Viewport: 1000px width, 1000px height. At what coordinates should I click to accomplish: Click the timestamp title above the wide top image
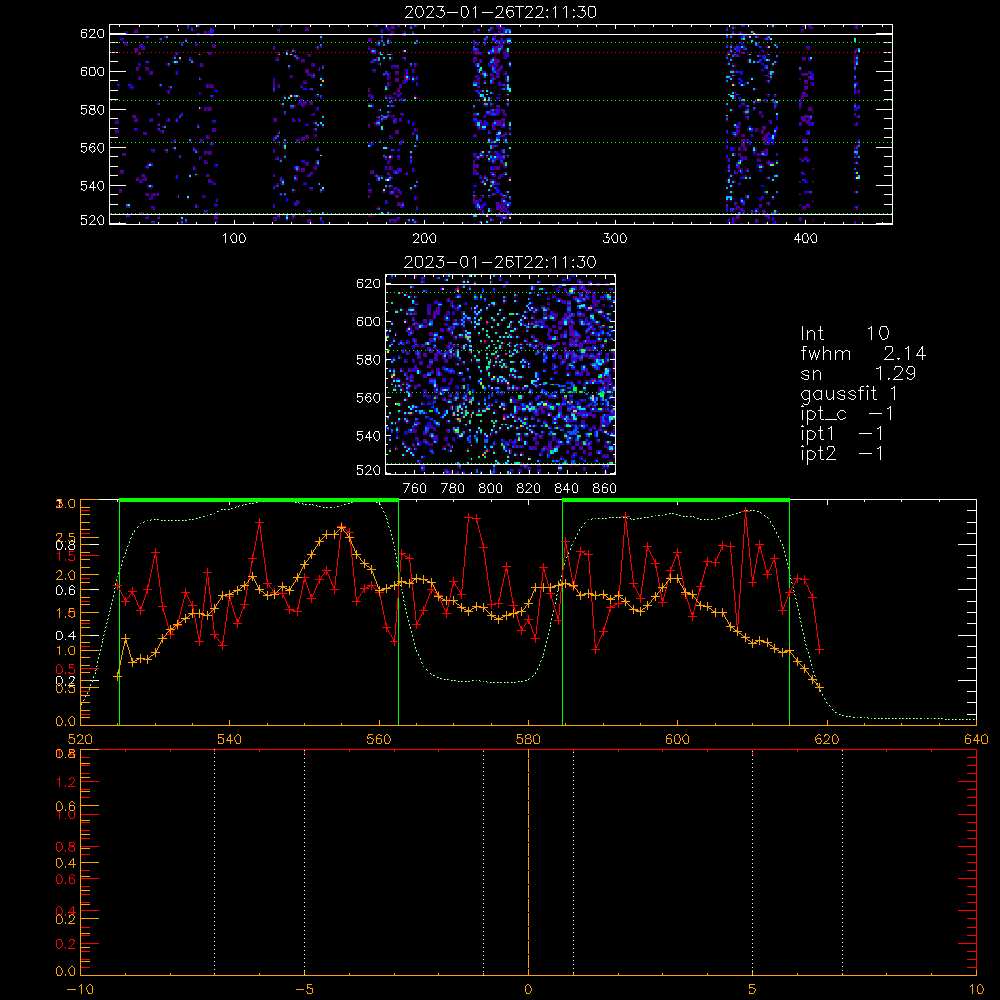tap(501, 12)
